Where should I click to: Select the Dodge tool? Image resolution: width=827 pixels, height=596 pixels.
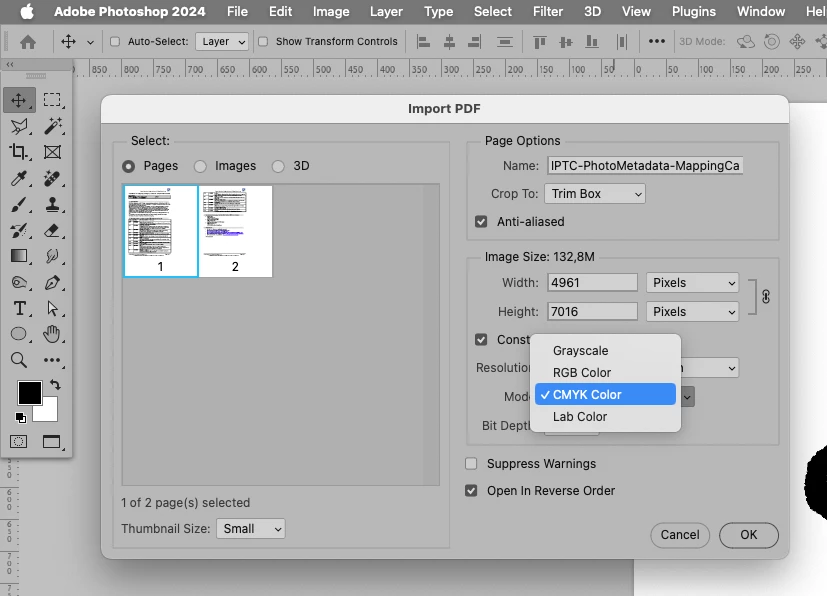[19, 282]
